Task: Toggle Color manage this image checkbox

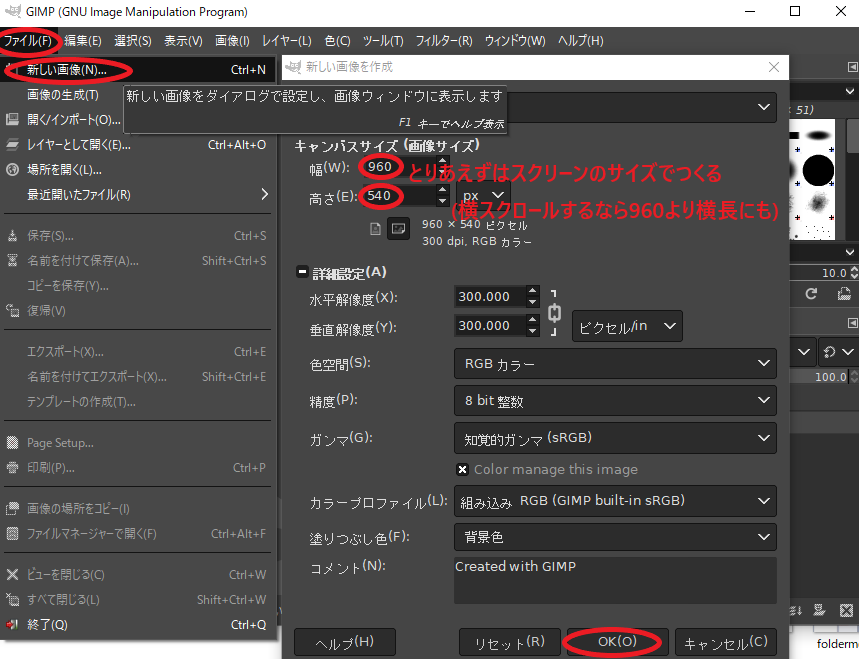Action: point(462,470)
